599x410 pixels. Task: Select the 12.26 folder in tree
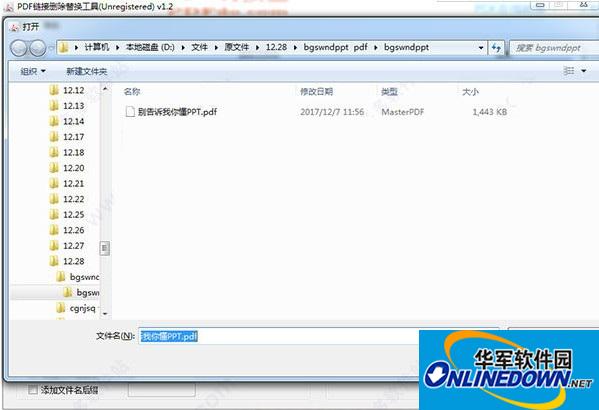pyautogui.click(x=73, y=230)
